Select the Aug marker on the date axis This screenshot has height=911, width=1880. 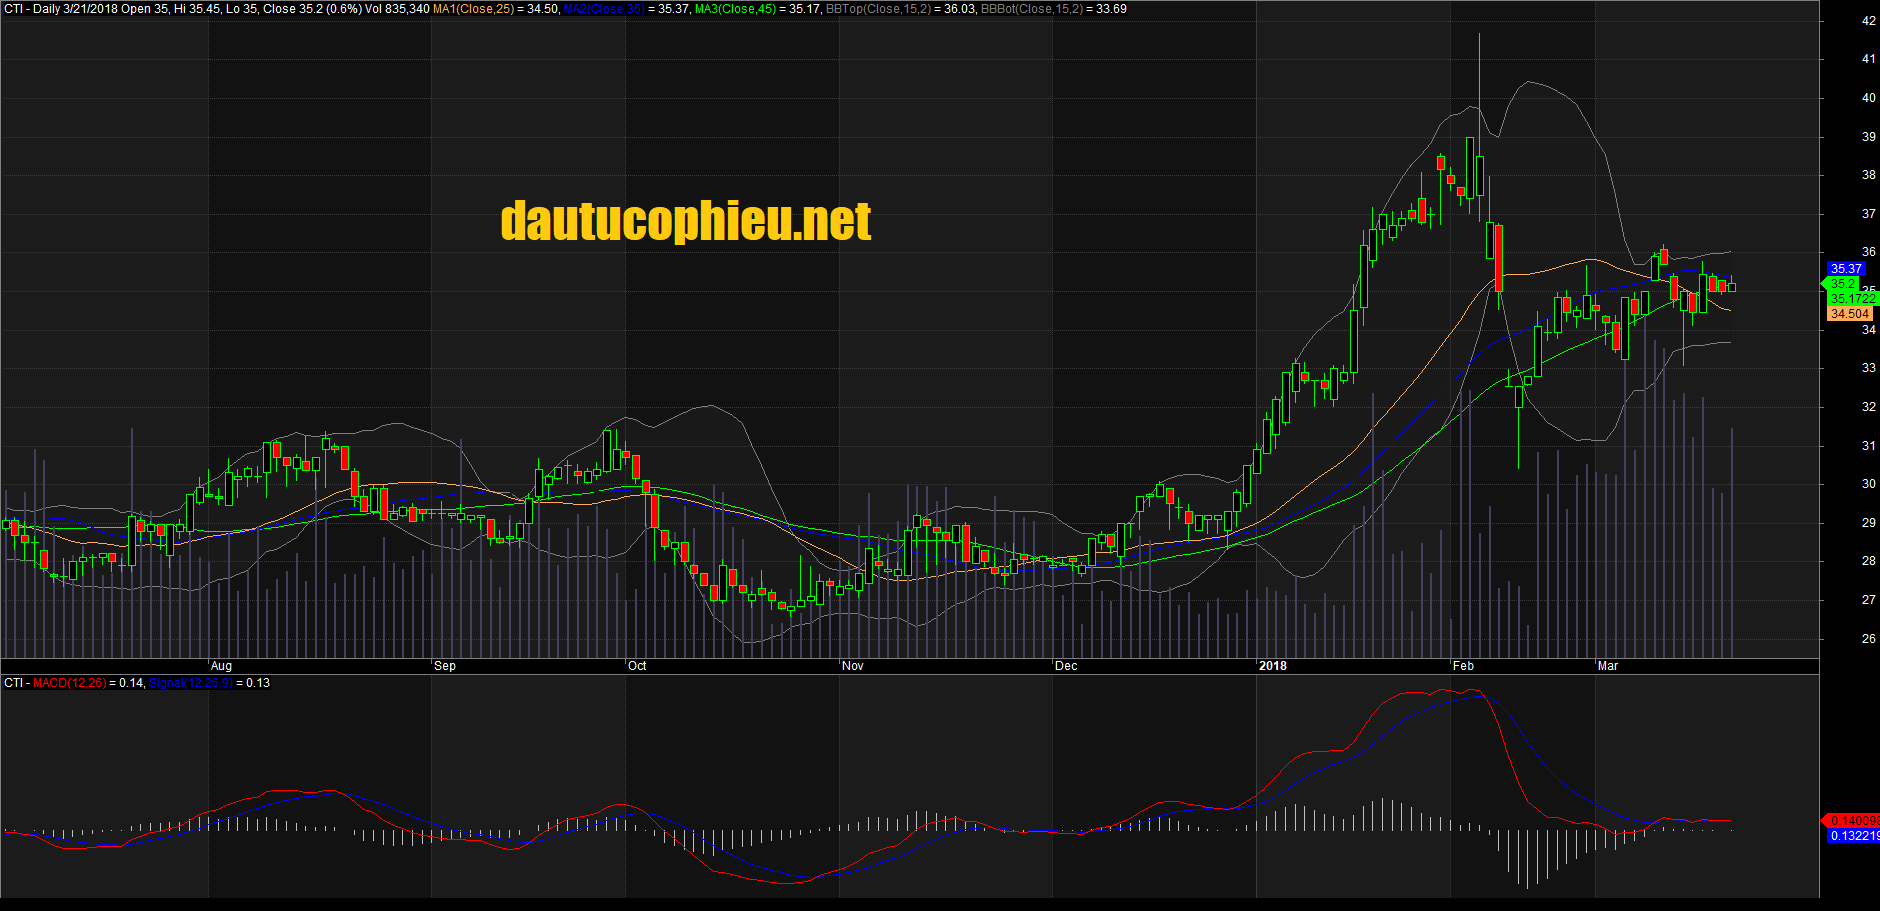pos(221,666)
